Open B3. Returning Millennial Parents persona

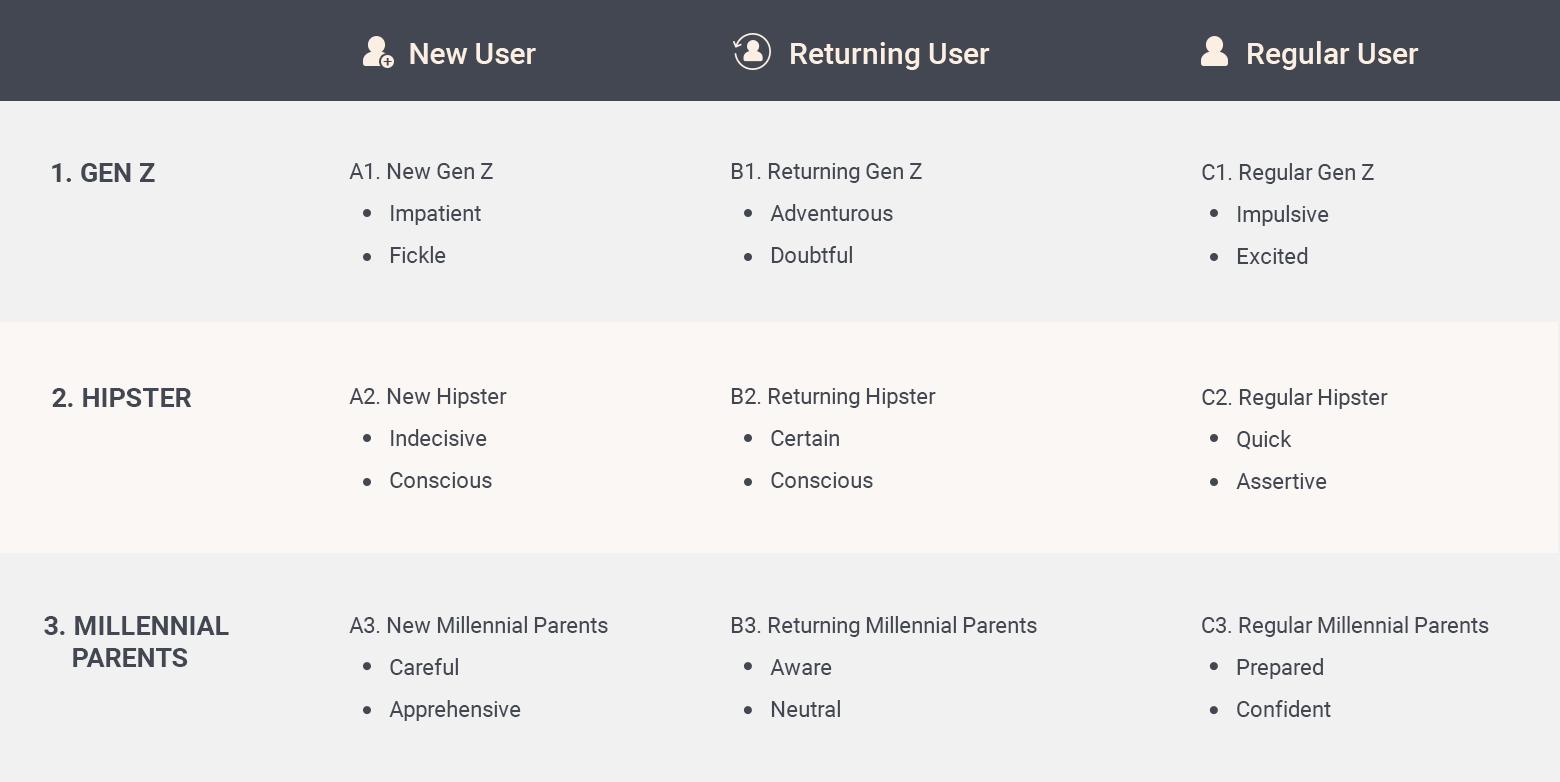click(884, 626)
